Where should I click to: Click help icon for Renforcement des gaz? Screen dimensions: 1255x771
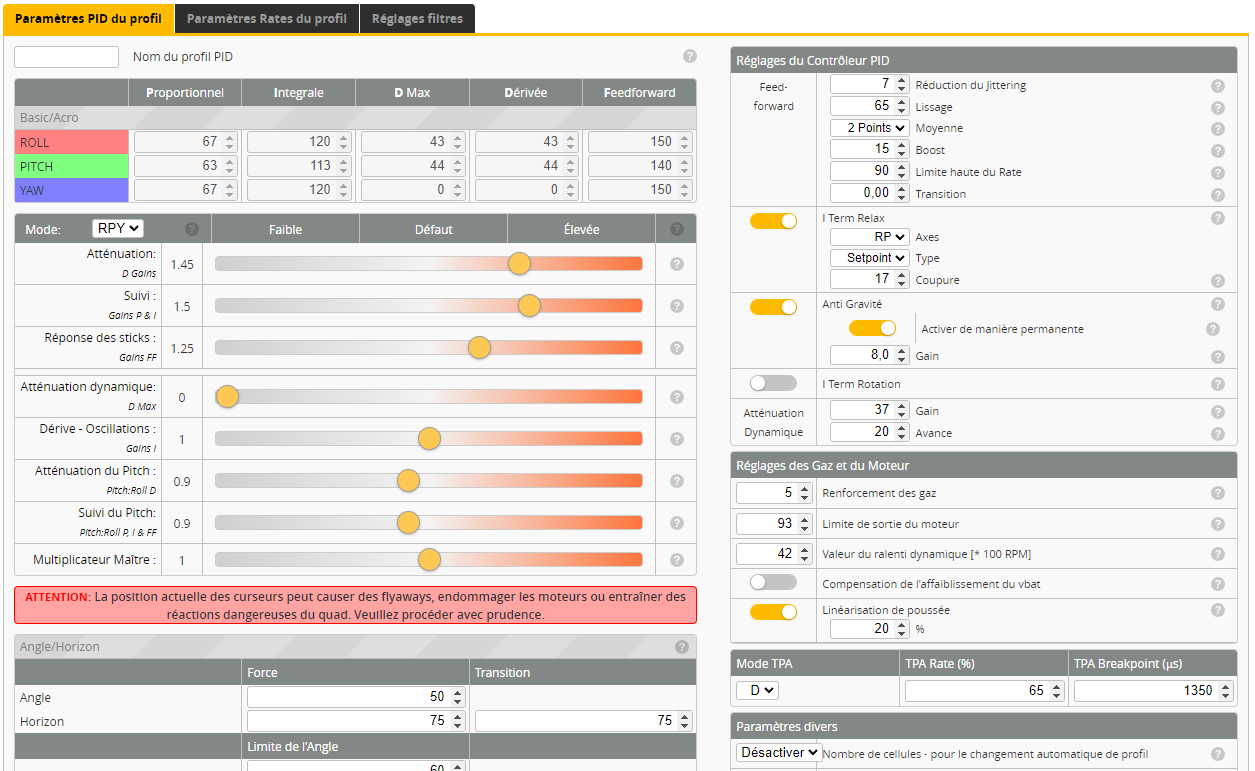pos(1217,493)
